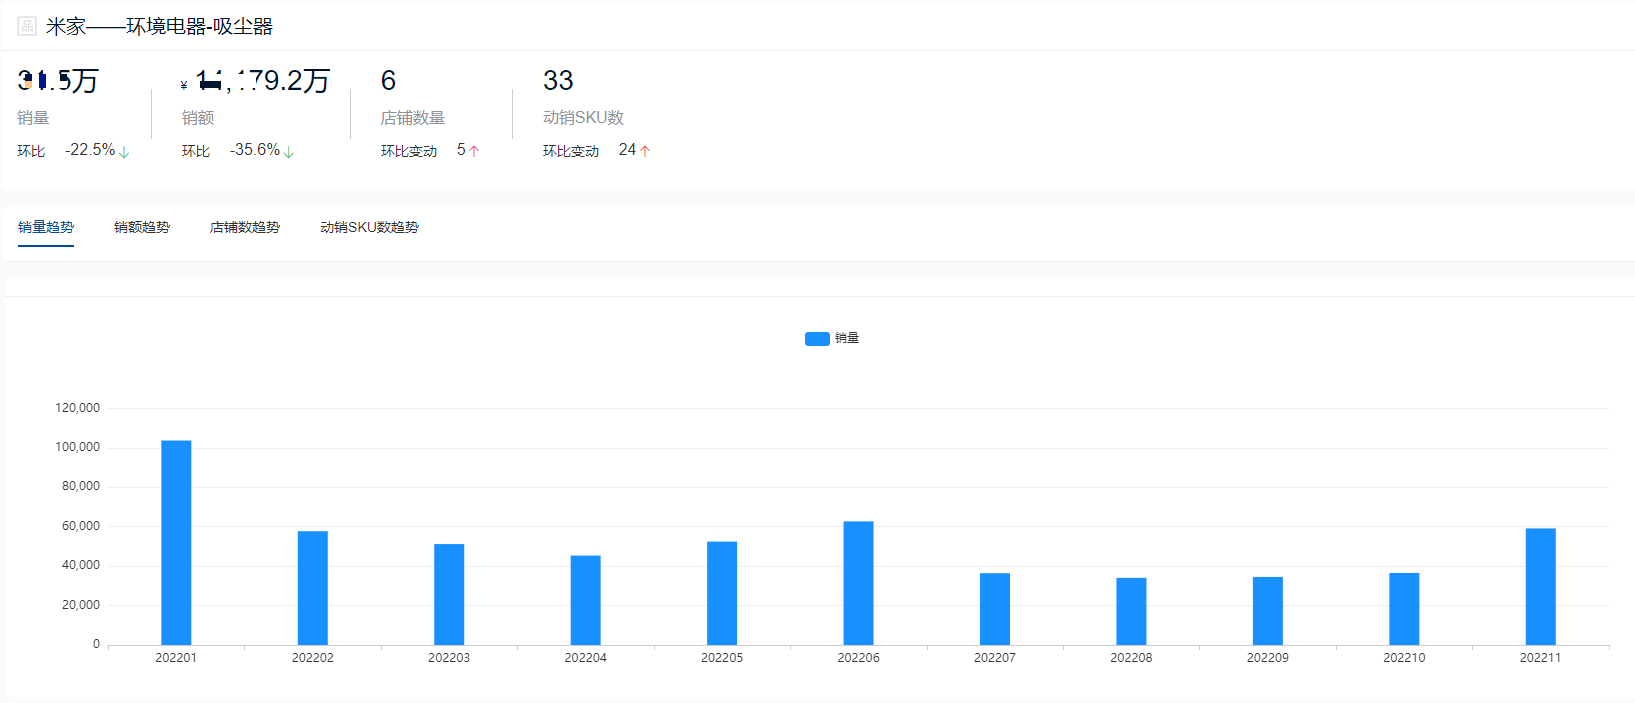Toggle the 销量 legend series

pos(832,338)
